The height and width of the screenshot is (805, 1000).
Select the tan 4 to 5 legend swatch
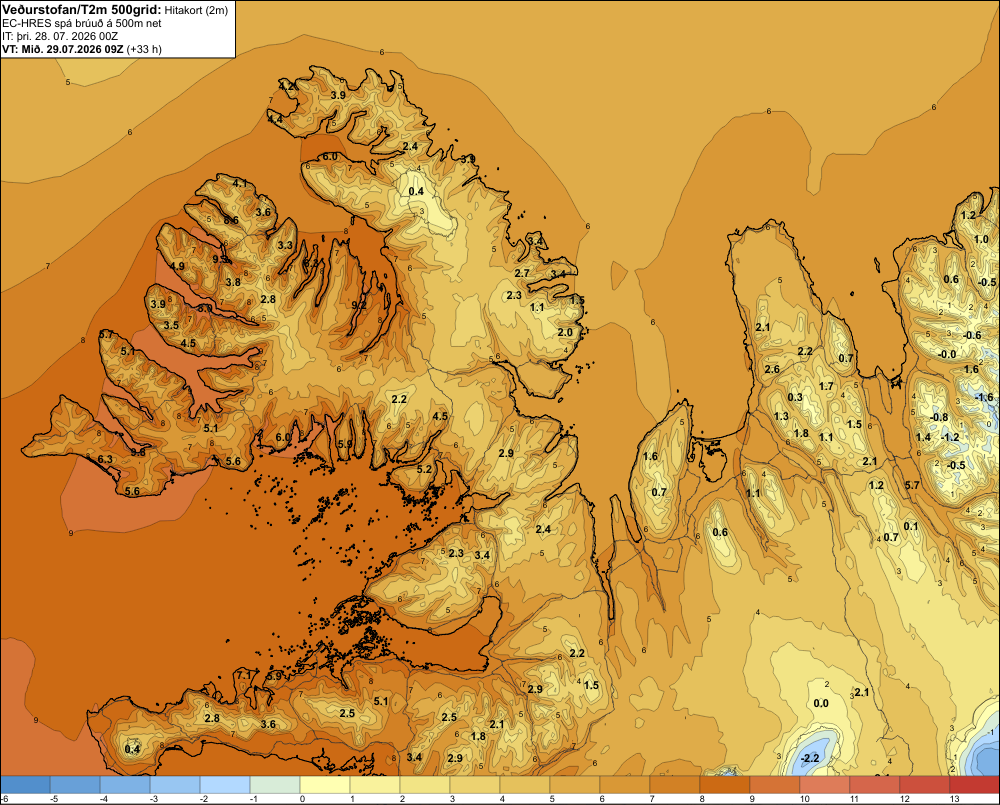coord(525,784)
